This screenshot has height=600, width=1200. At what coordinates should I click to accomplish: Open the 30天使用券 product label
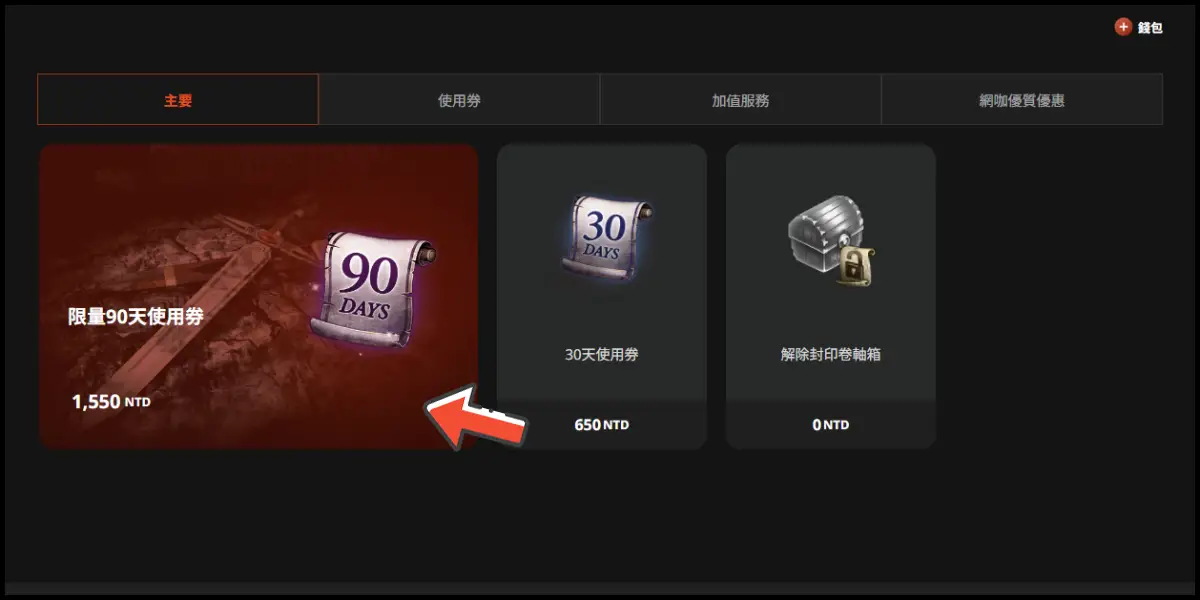602,354
